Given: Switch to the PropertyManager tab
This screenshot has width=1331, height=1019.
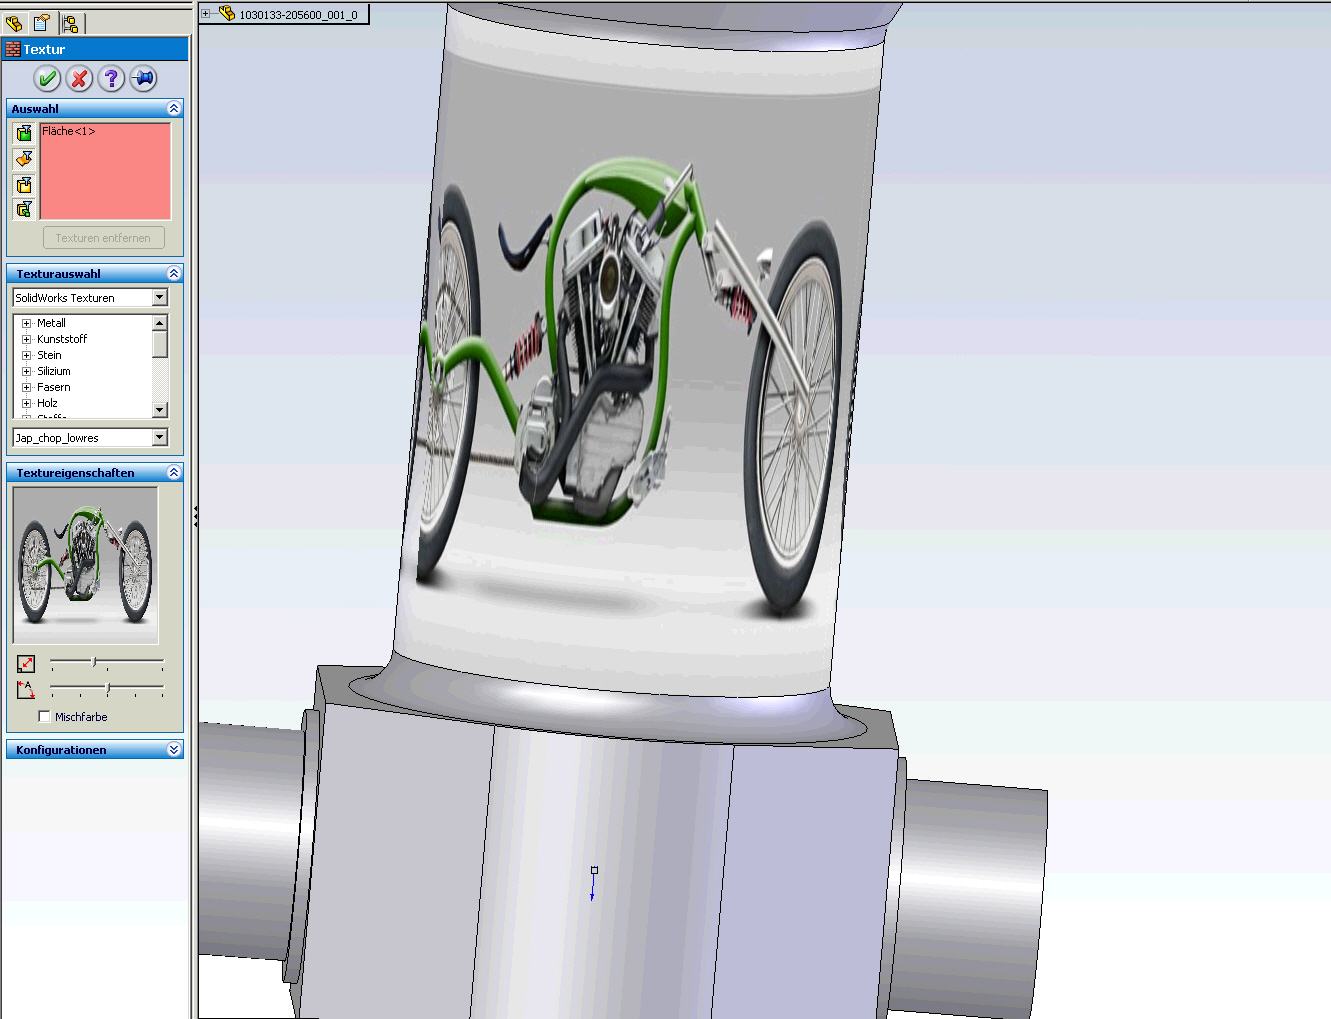Looking at the screenshot, I should (x=42, y=23).
